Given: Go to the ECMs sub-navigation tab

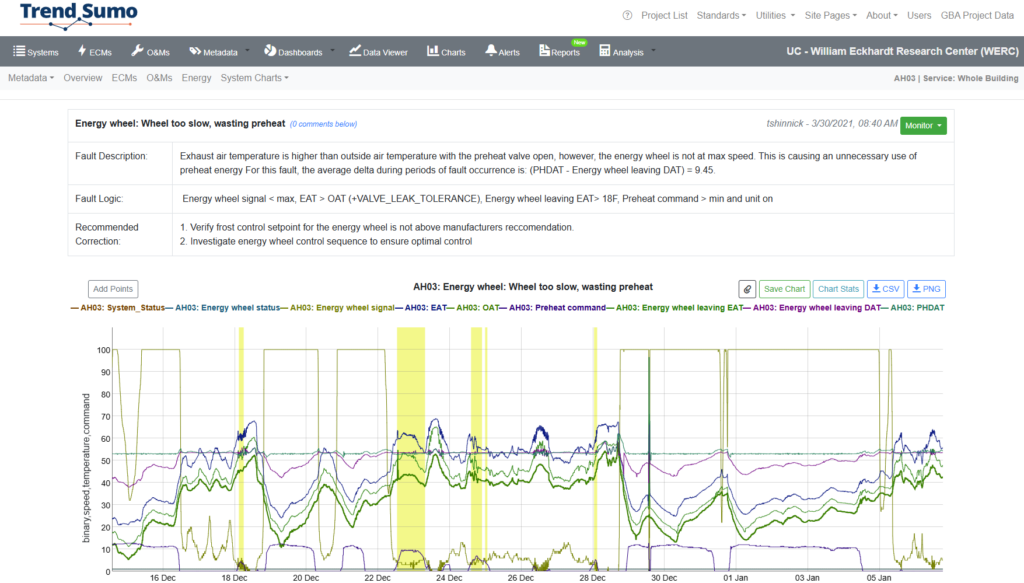Looking at the screenshot, I should (124, 78).
